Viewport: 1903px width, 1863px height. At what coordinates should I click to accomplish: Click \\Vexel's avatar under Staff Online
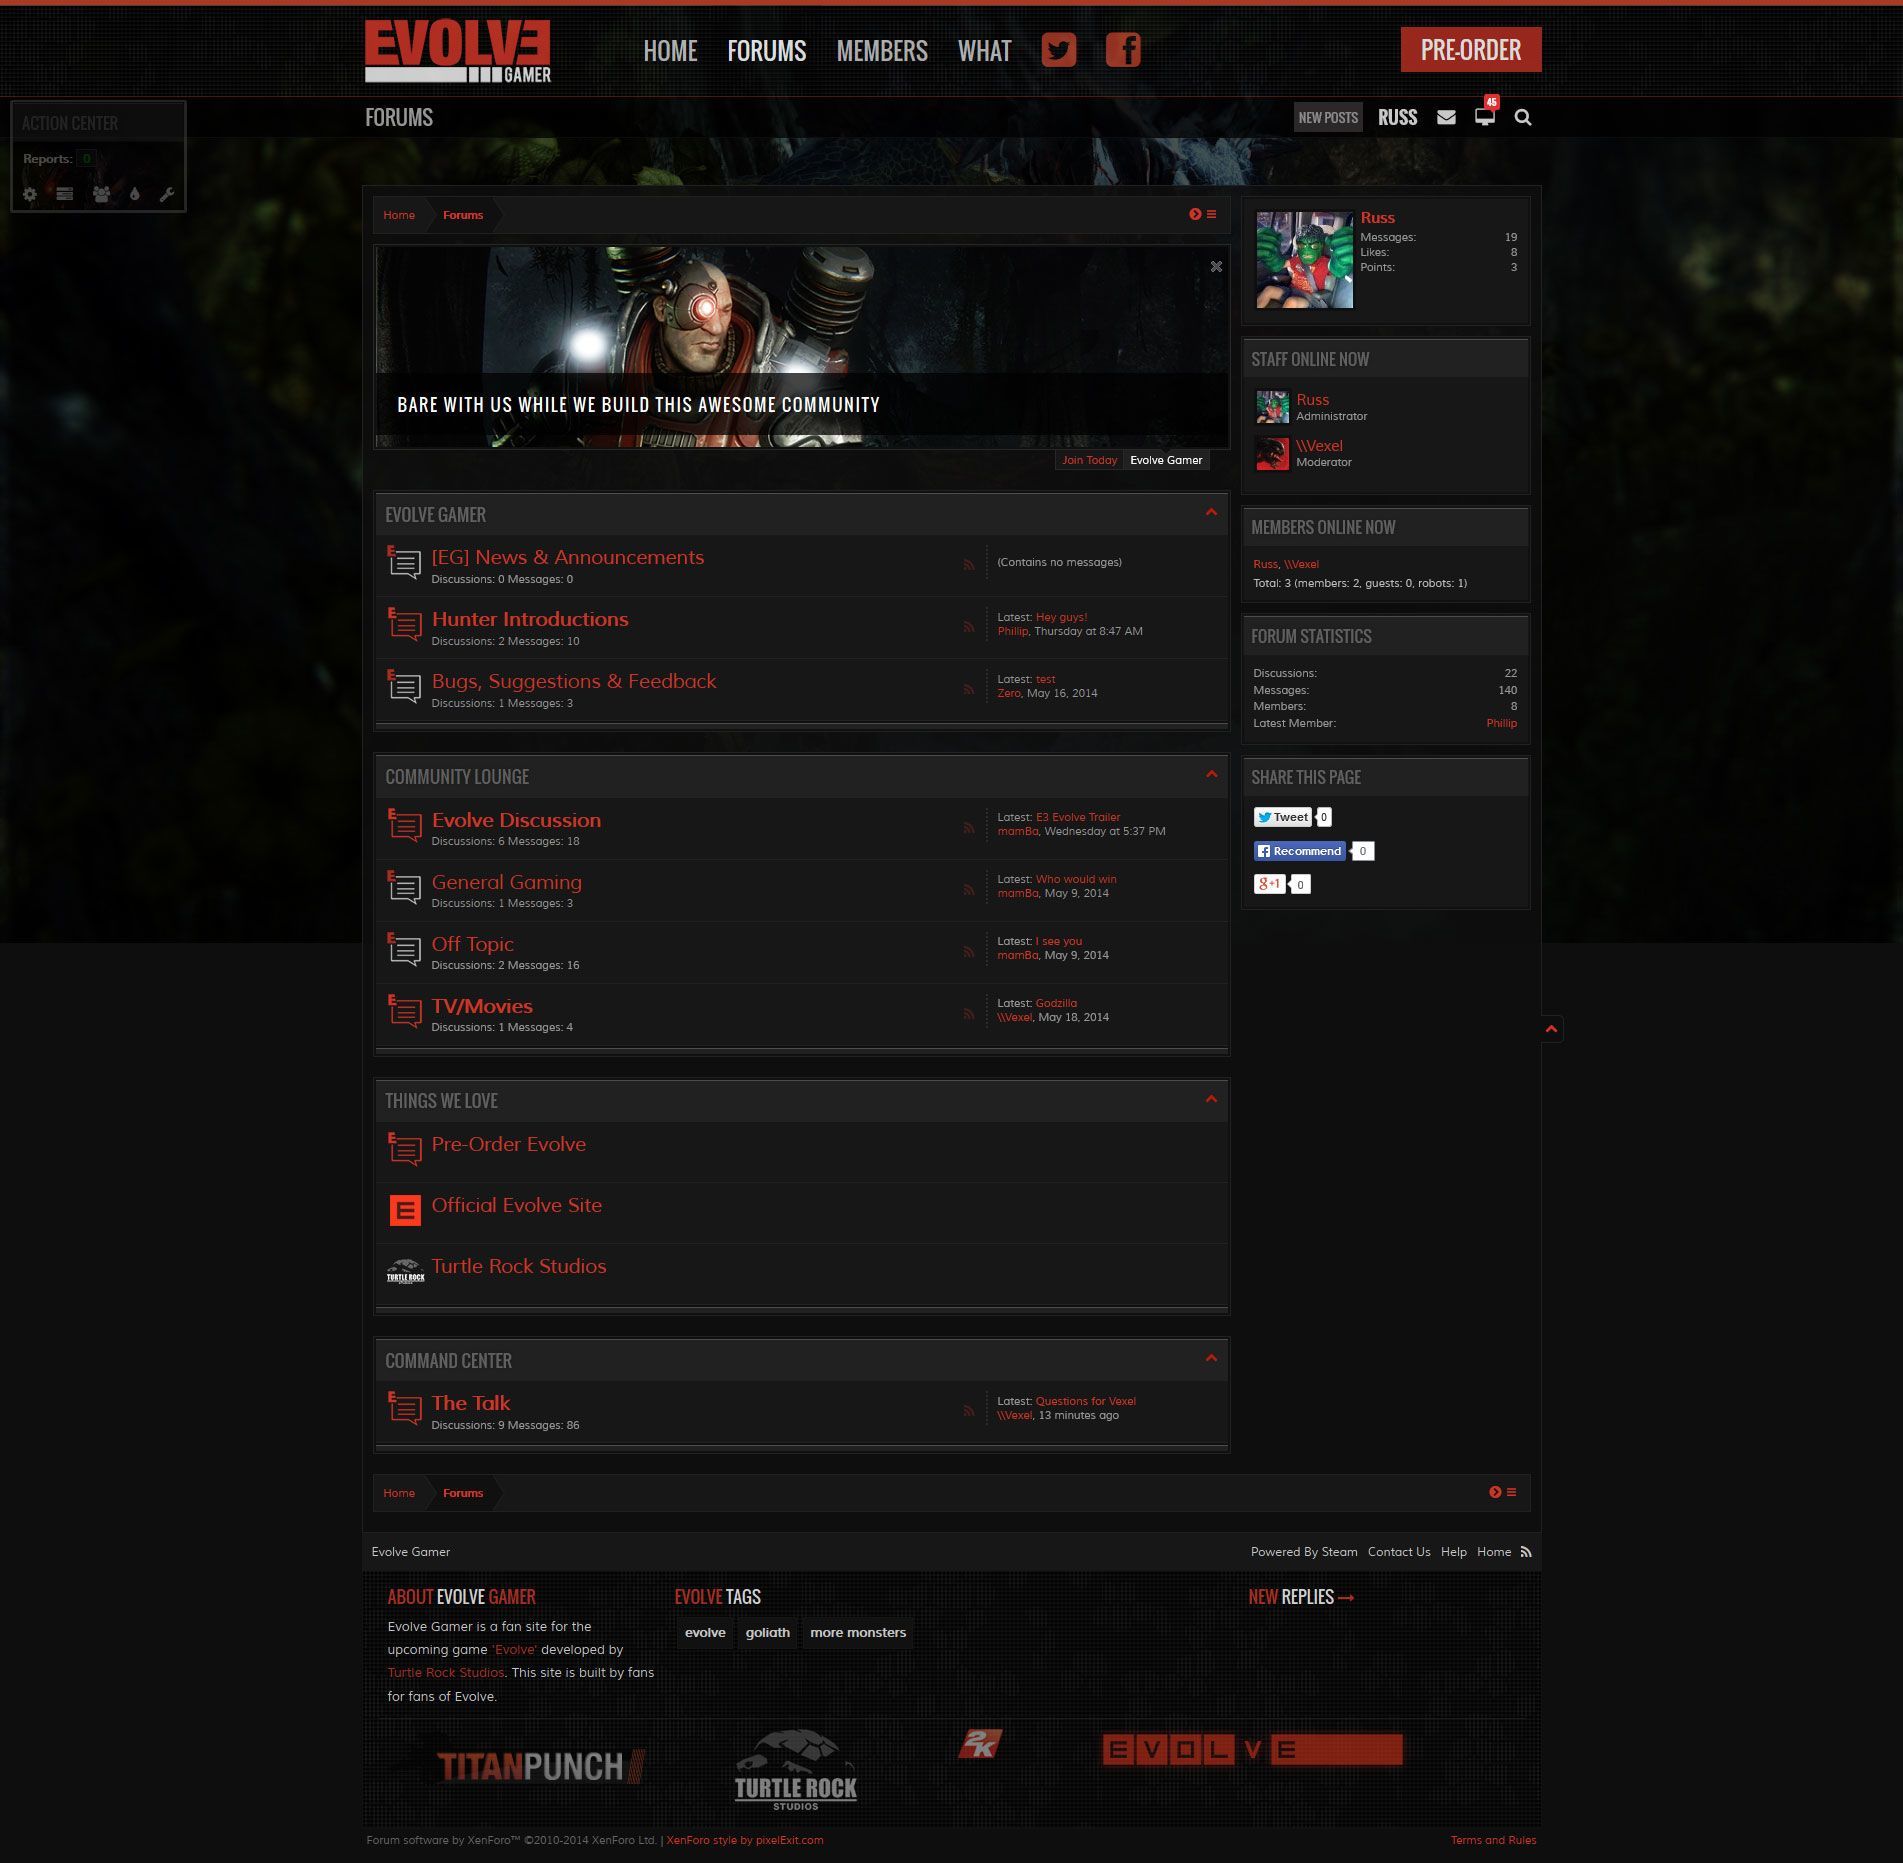pos(1272,454)
